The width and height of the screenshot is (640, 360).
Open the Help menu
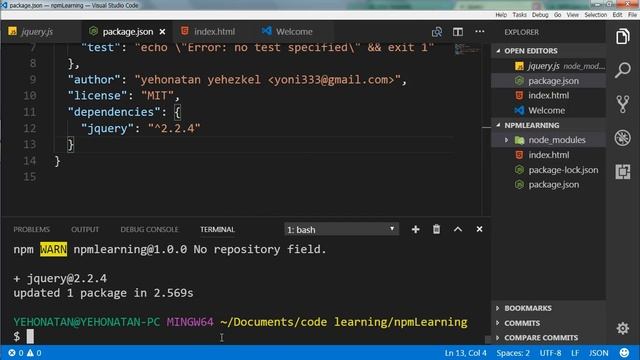pos(501,15)
